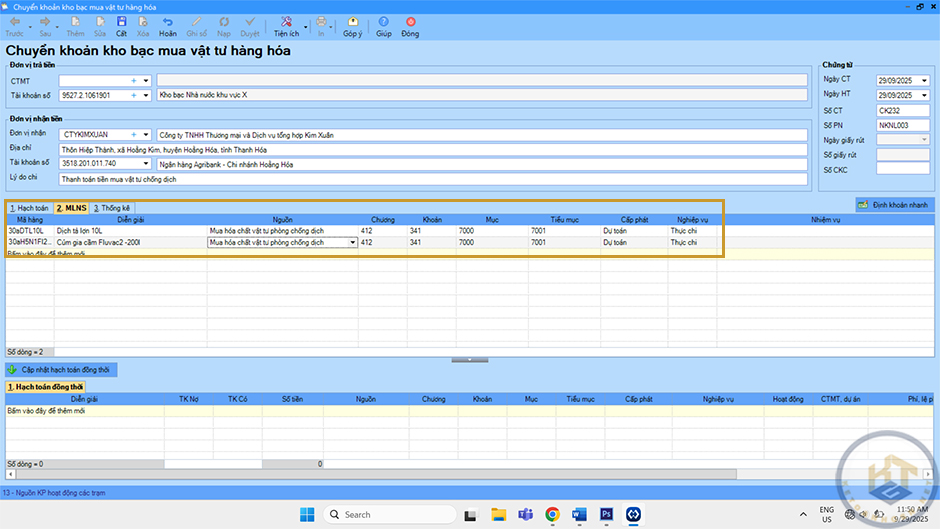Click the Đóng close icon in toolbar
Image resolution: width=940 pixels, height=529 pixels.
pos(410,22)
